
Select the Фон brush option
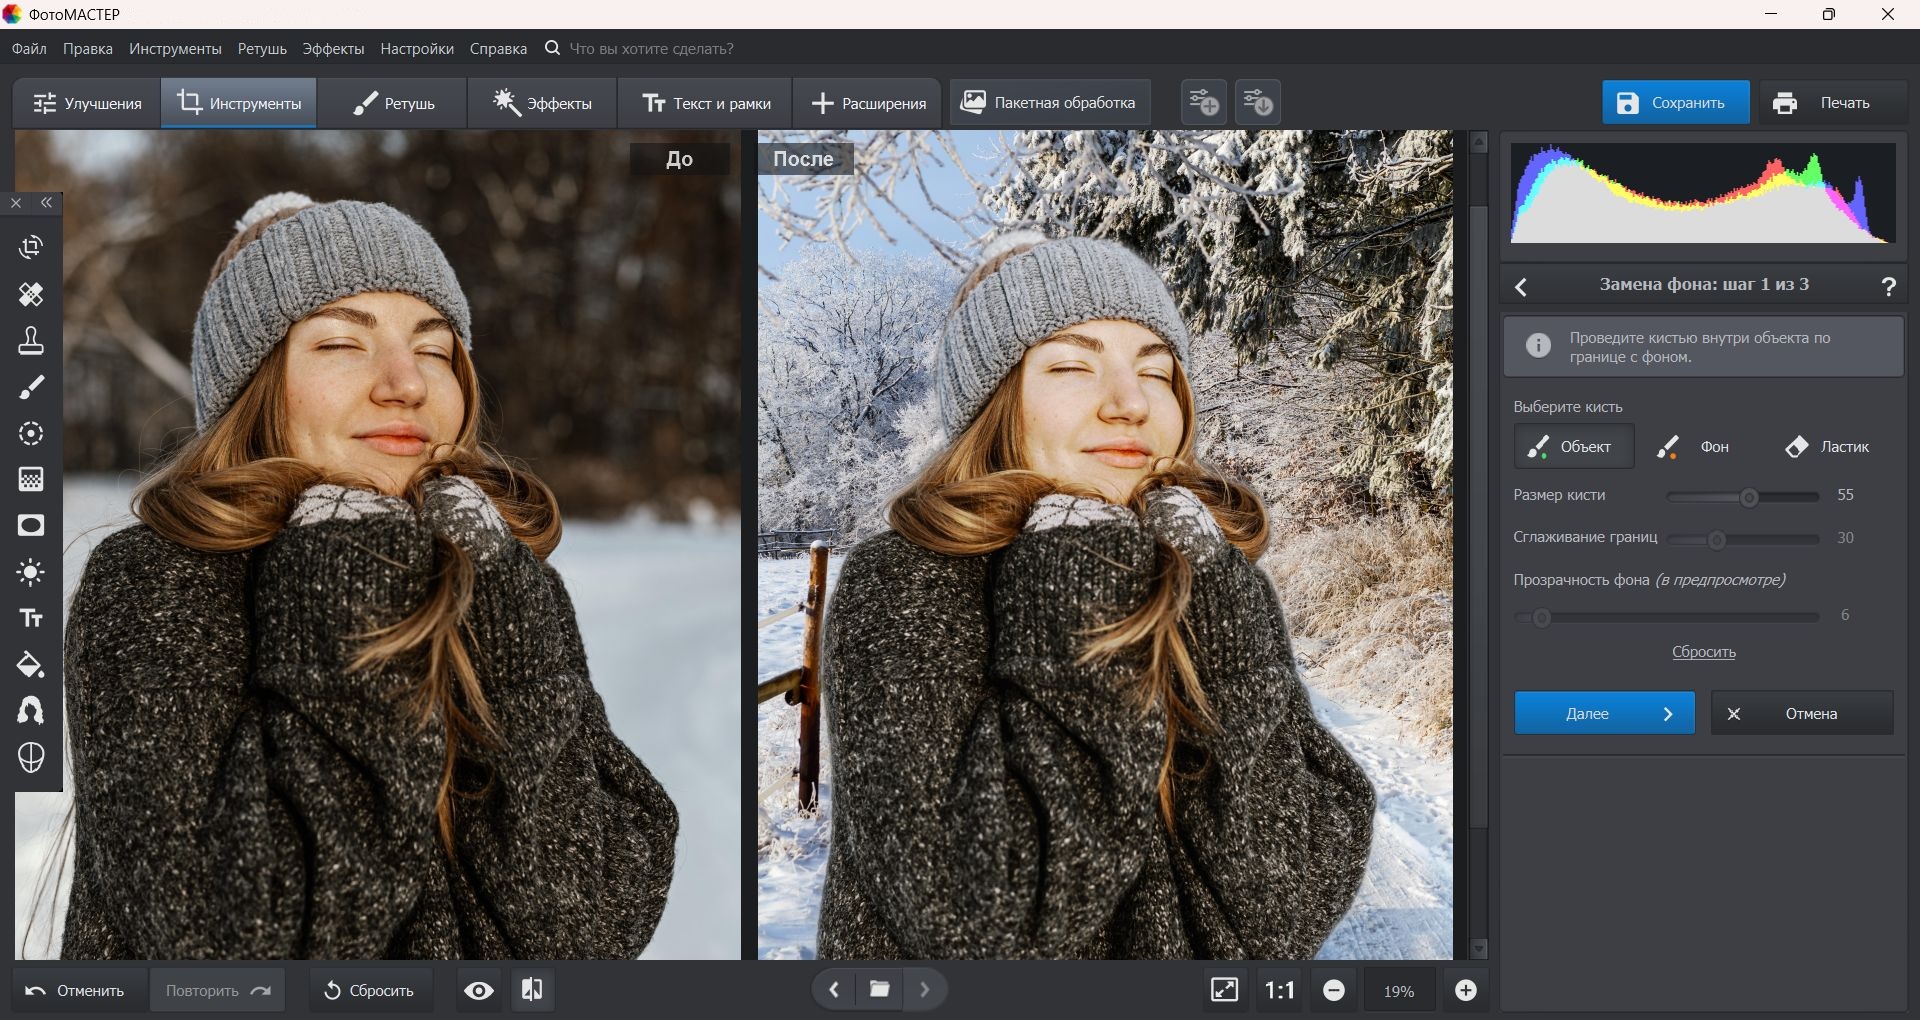(x=1694, y=446)
